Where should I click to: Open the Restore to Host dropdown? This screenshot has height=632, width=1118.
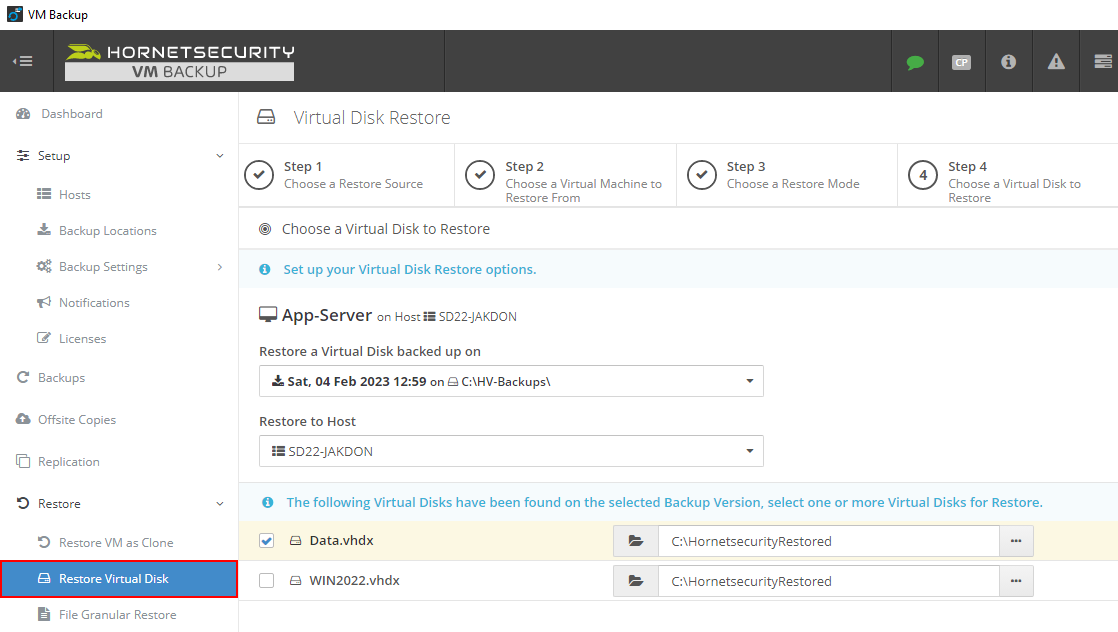[511, 451]
